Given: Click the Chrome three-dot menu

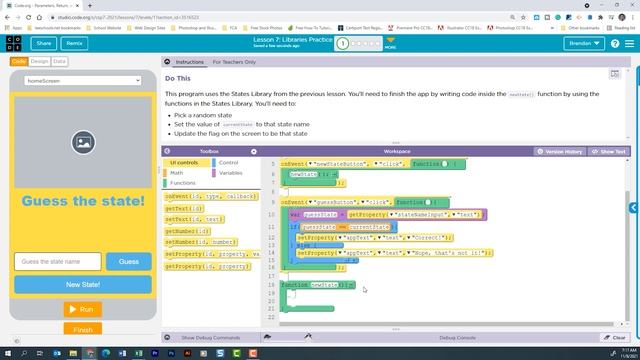Looking at the screenshot, I should click(x=633, y=18).
